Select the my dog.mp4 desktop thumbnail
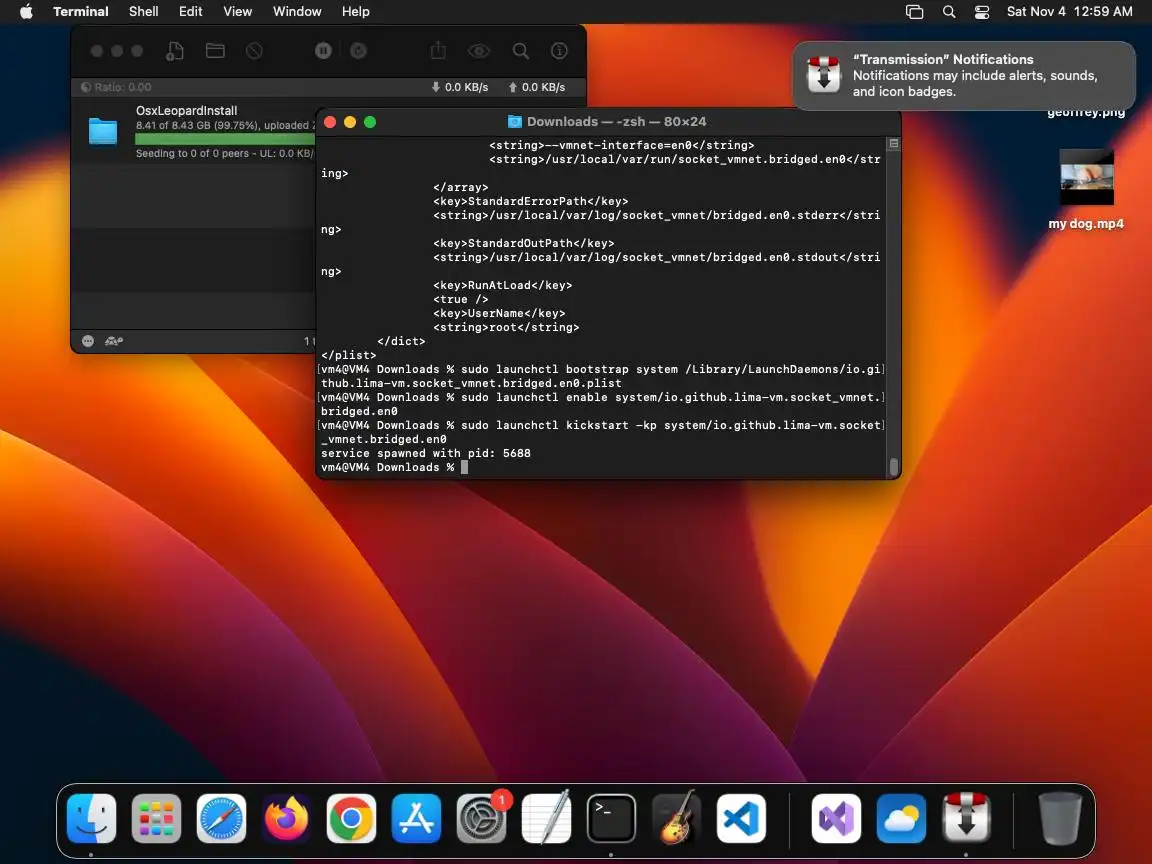The height and width of the screenshot is (864, 1152). coord(1087,177)
